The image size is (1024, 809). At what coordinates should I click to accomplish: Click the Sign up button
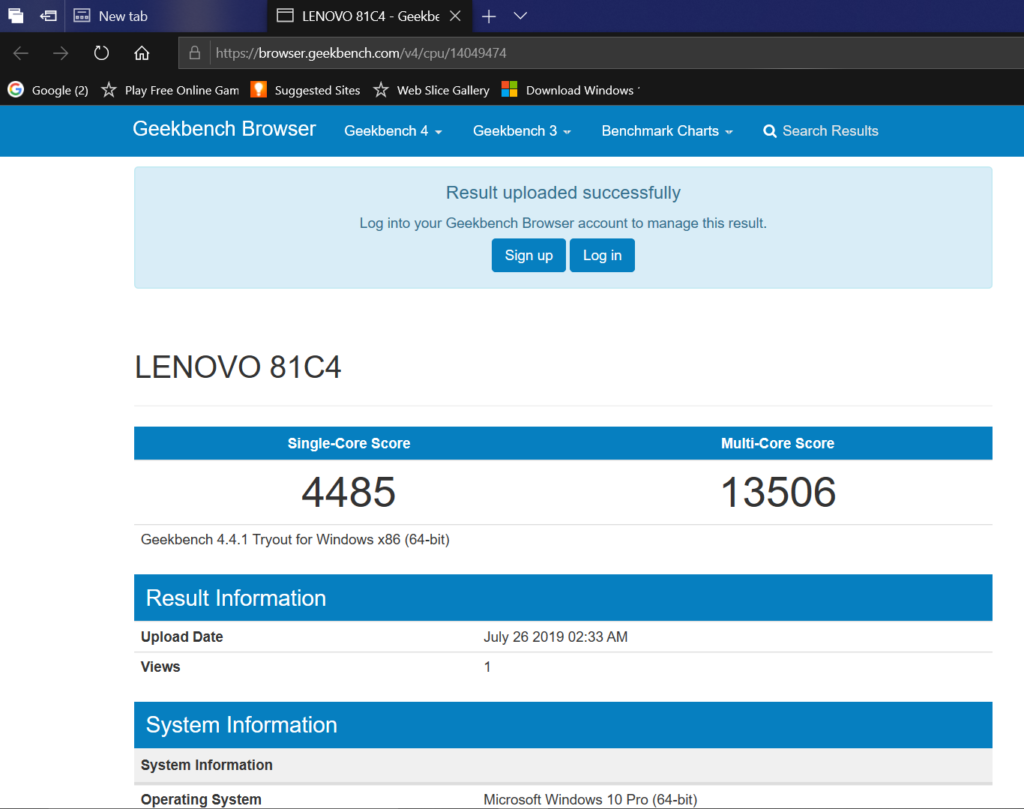click(x=528, y=255)
